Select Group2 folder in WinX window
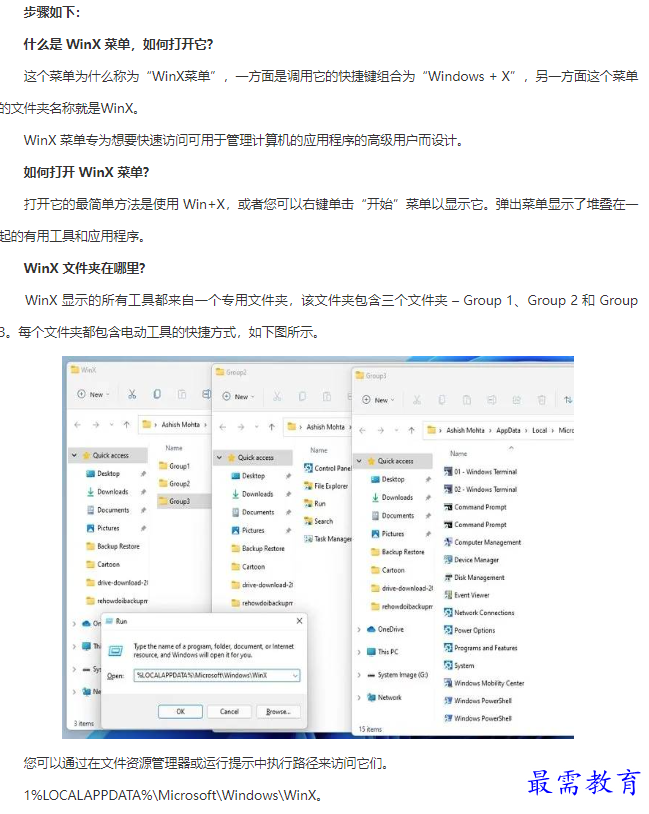 click(175, 483)
